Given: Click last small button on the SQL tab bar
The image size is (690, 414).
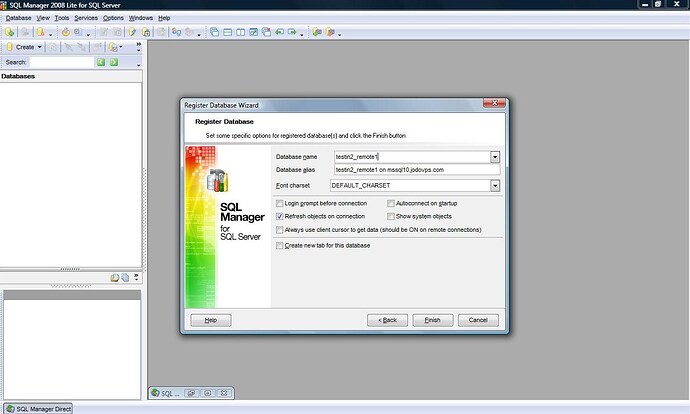Looking at the screenshot, I should click(224, 393).
